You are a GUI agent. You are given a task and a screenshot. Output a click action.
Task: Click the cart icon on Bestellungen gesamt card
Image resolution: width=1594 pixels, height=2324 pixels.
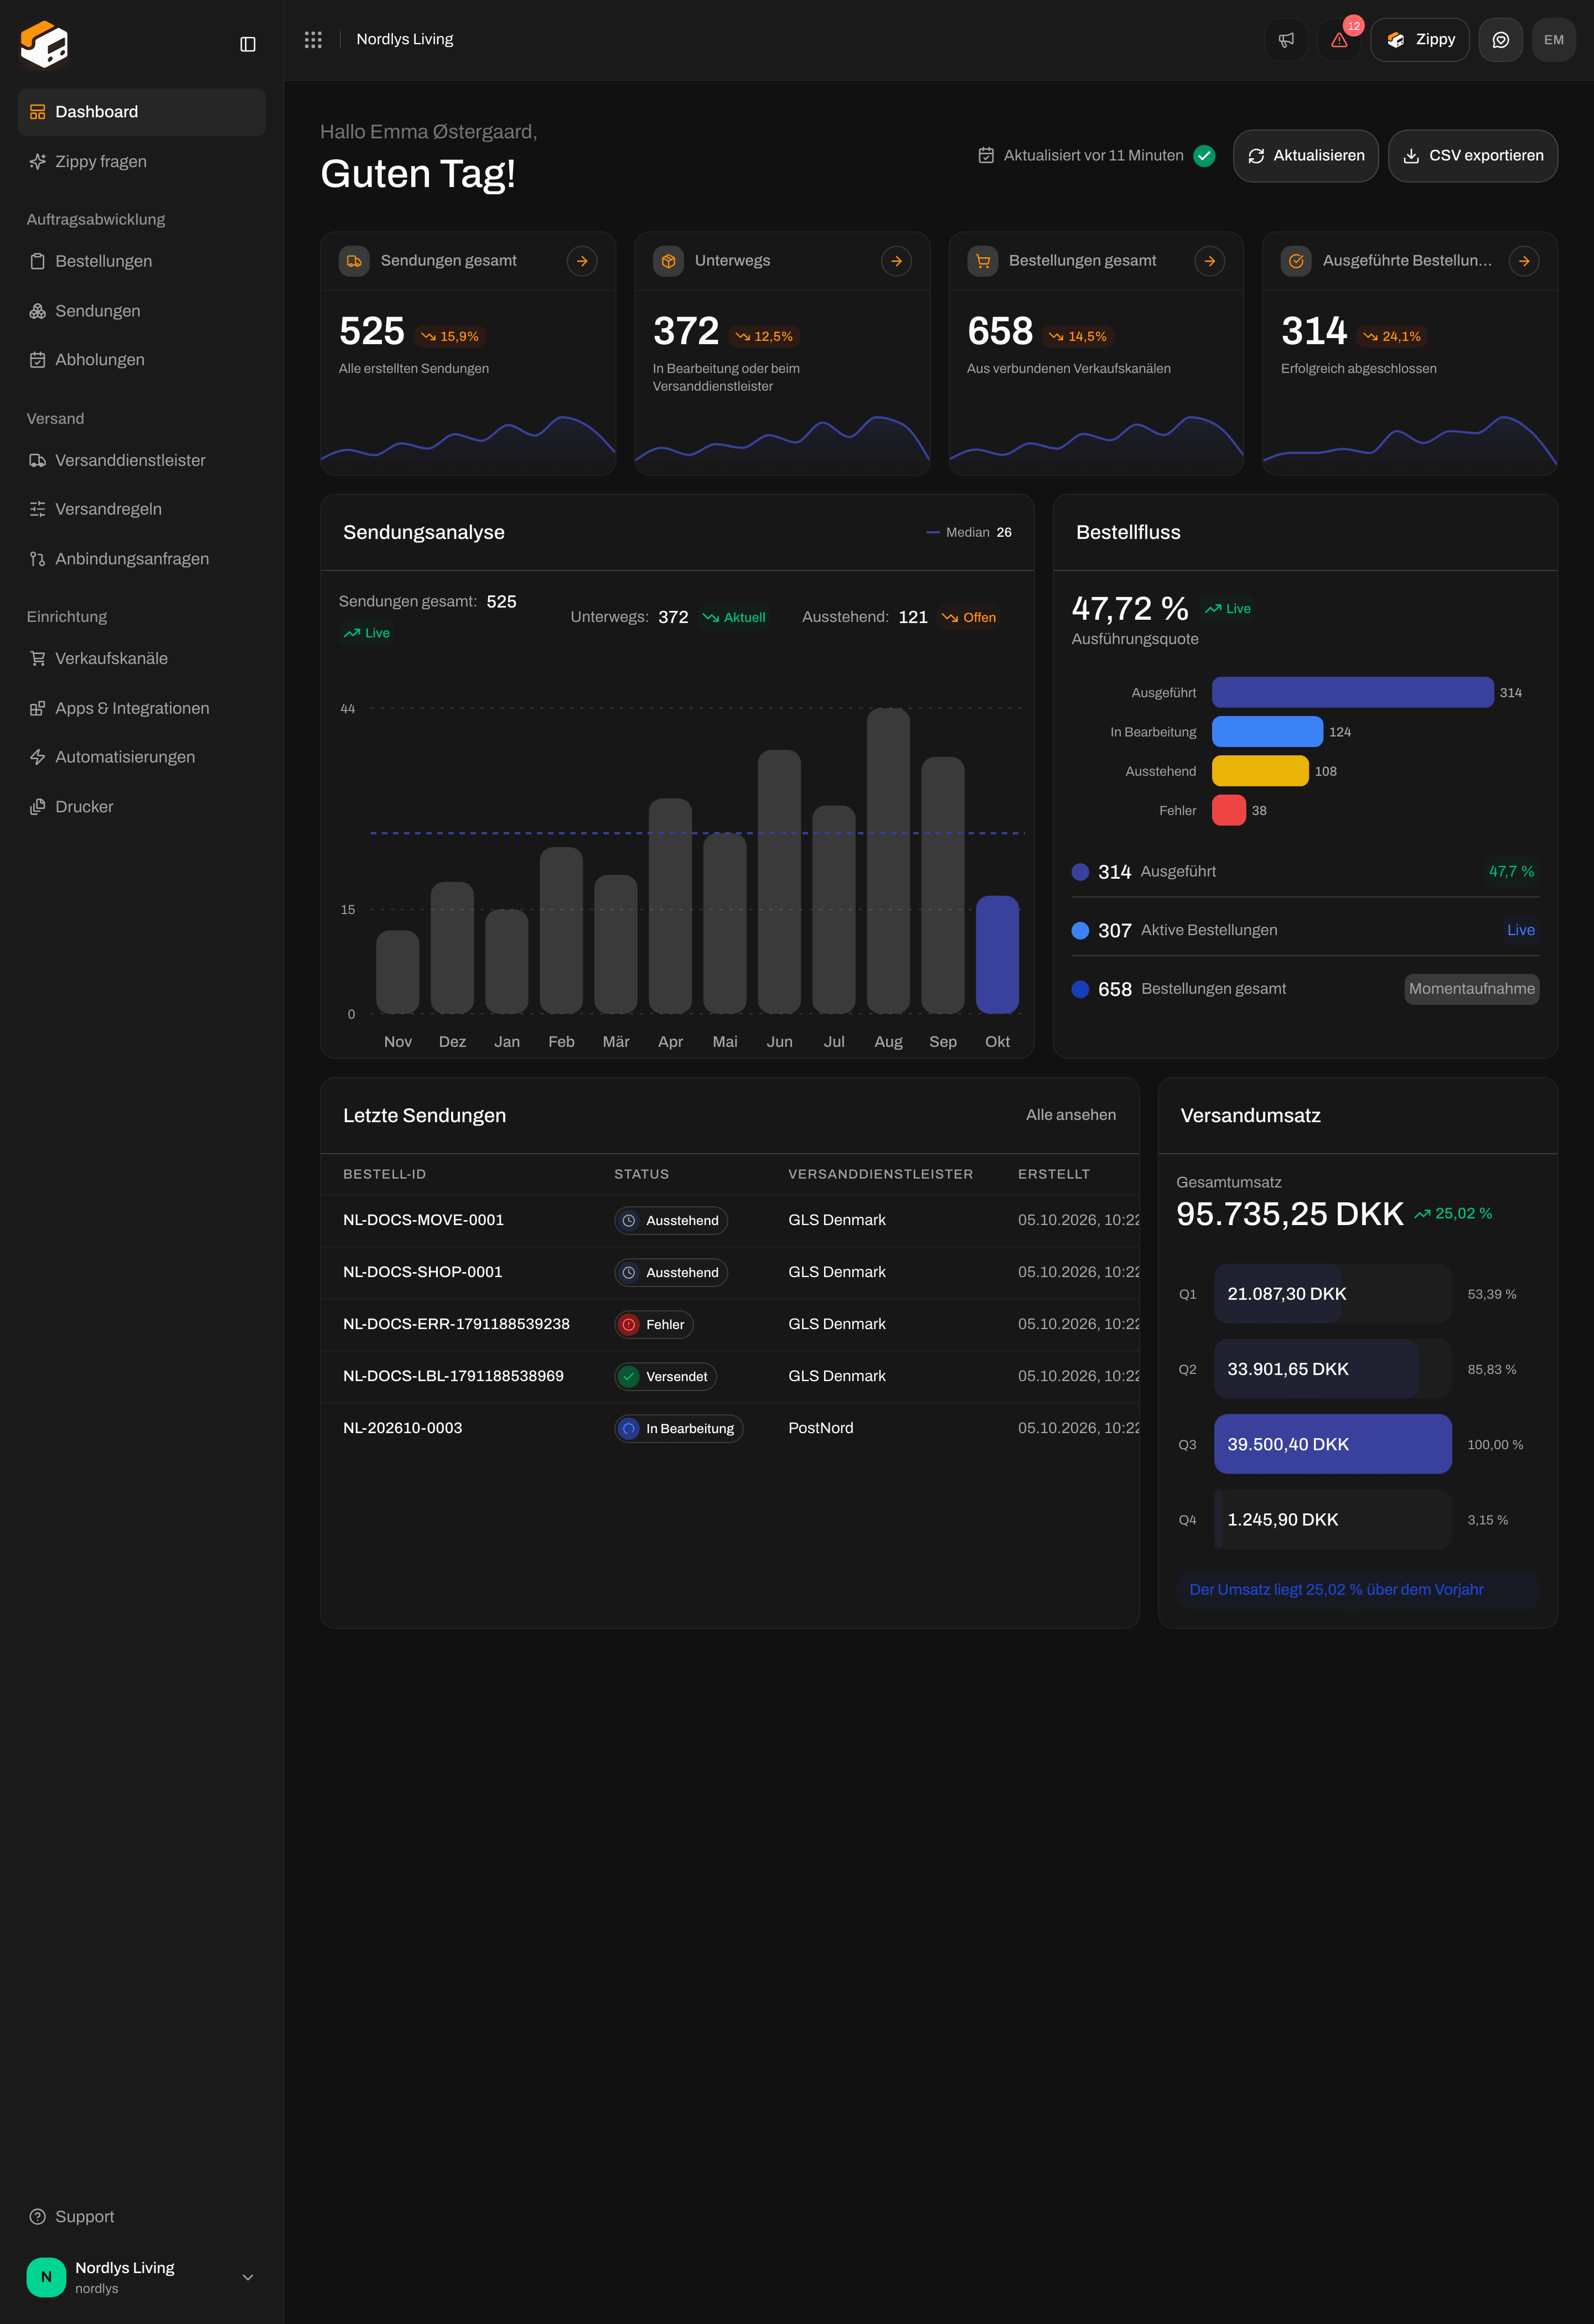click(x=982, y=261)
